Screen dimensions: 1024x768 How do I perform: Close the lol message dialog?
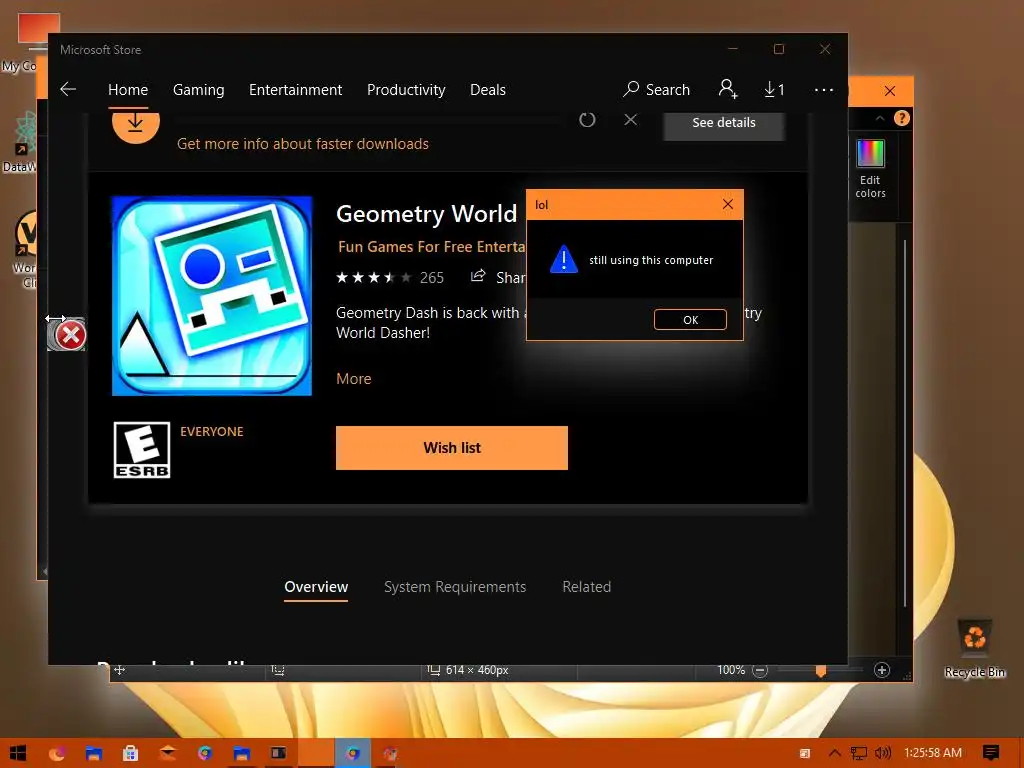pyautogui.click(x=728, y=204)
